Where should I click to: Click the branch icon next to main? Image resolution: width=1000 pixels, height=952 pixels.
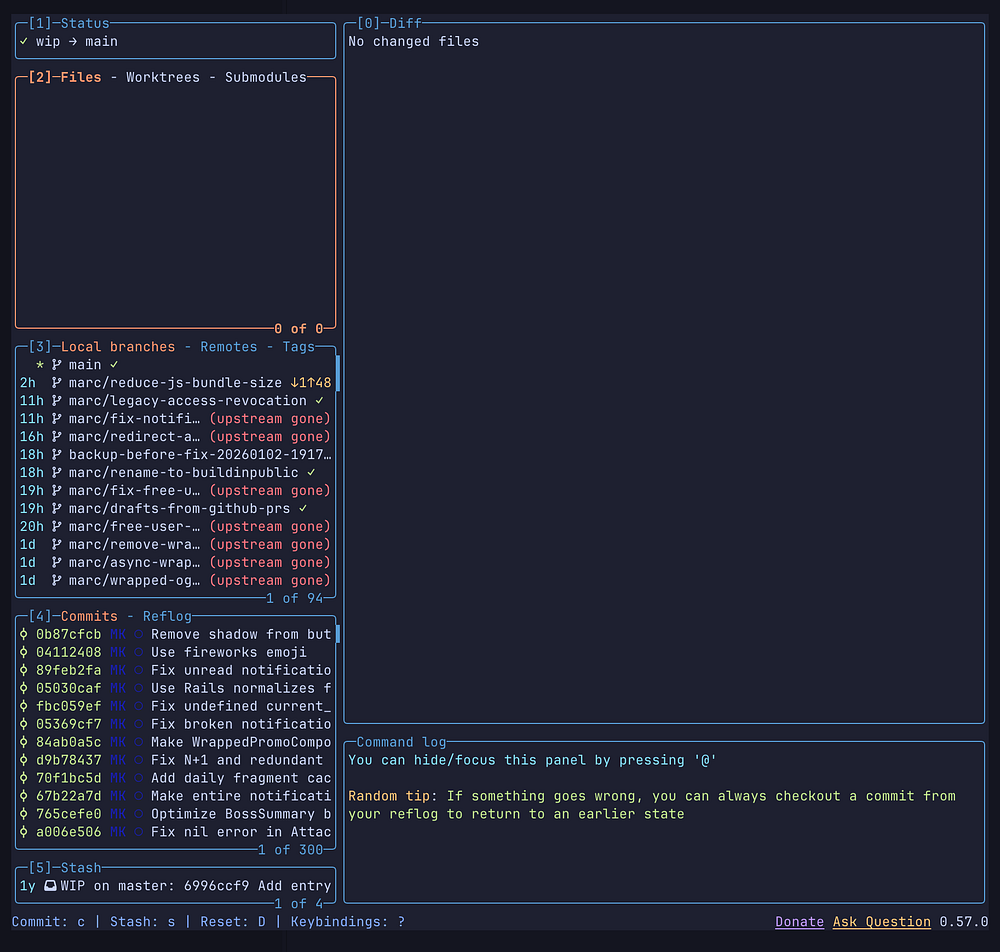[x=56, y=365]
